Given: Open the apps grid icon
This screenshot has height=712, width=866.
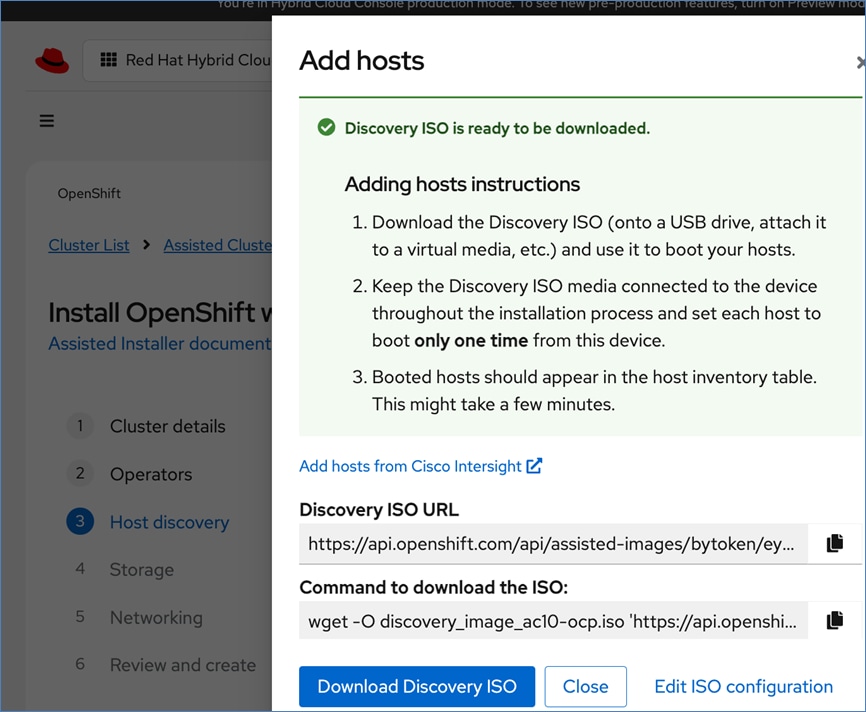Looking at the screenshot, I should pyautogui.click(x=108, y=60).
